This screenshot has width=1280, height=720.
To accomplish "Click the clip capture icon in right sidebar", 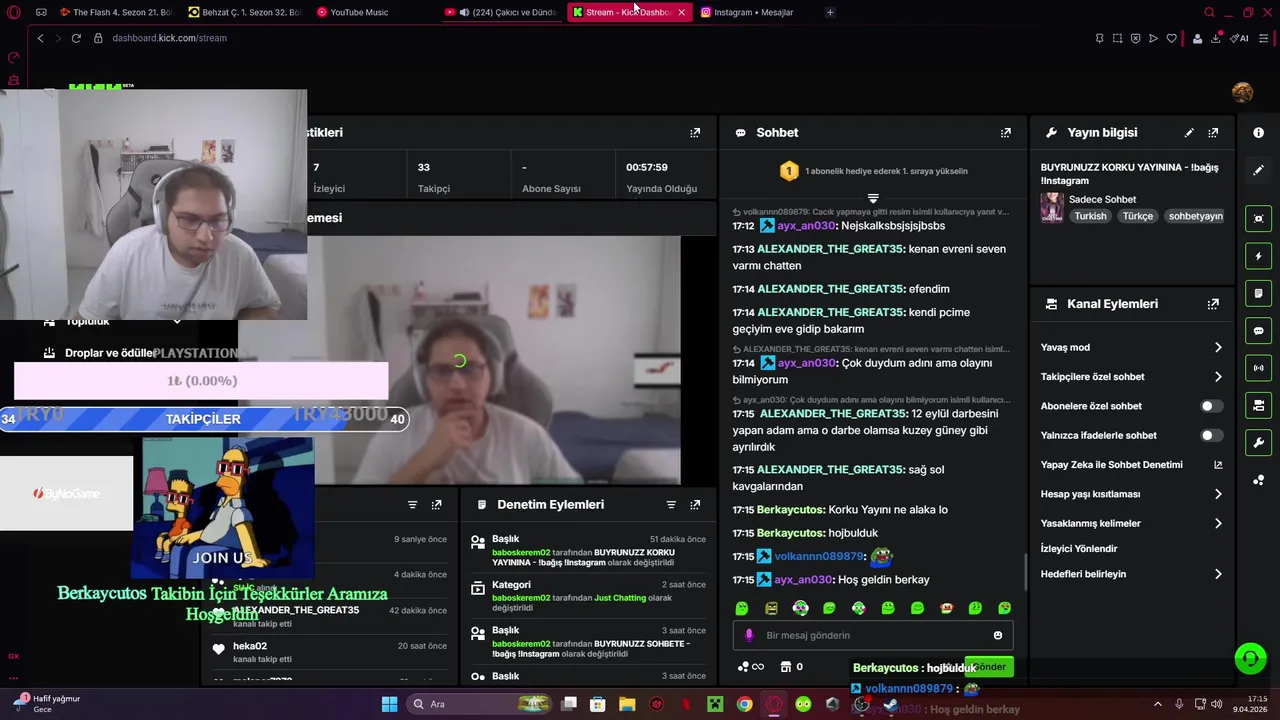I will [1258, 218].
